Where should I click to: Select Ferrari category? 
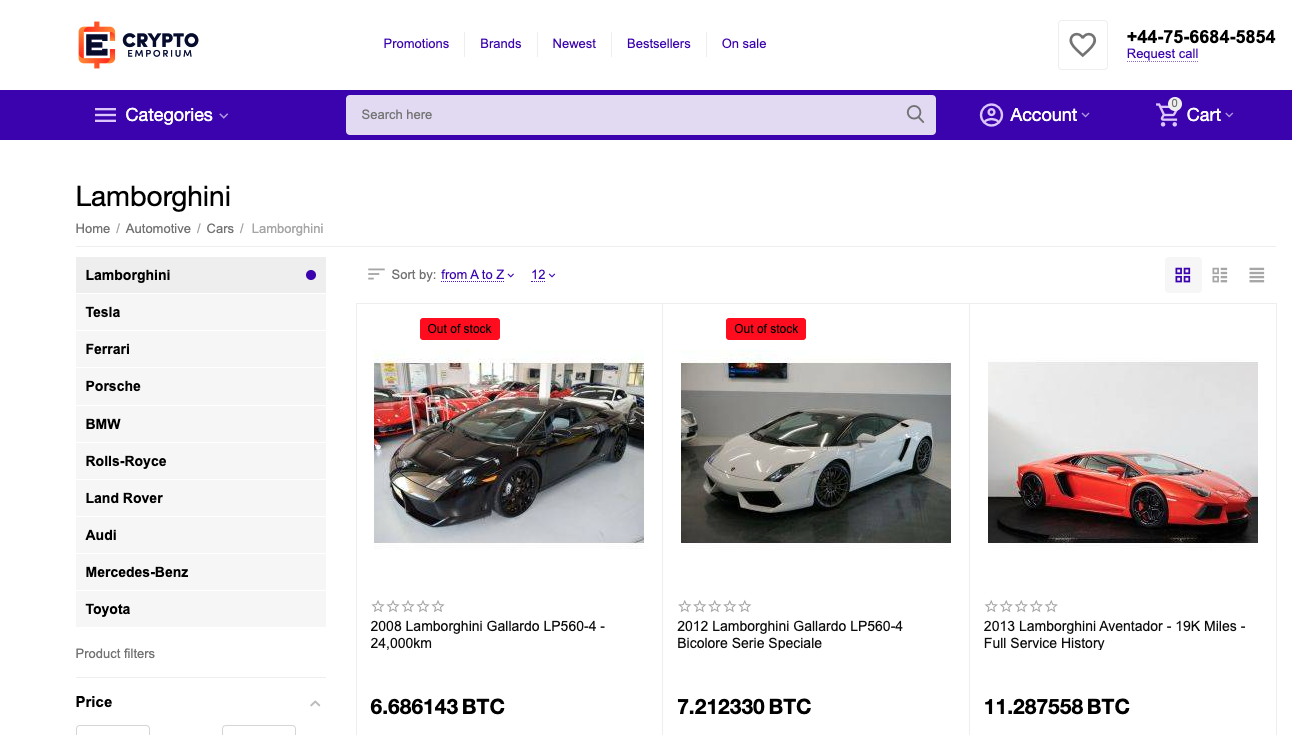click(201, 349)
